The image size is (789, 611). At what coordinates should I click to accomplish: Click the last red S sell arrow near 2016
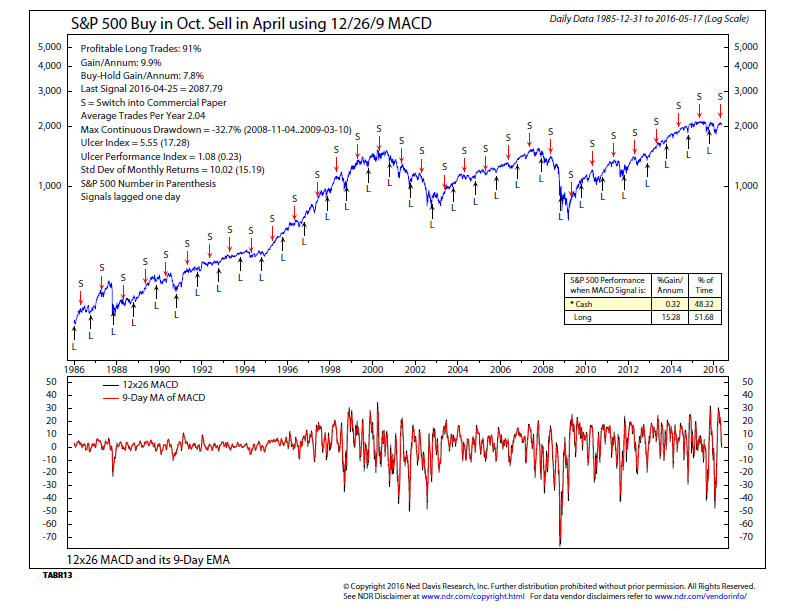(720, 111)
